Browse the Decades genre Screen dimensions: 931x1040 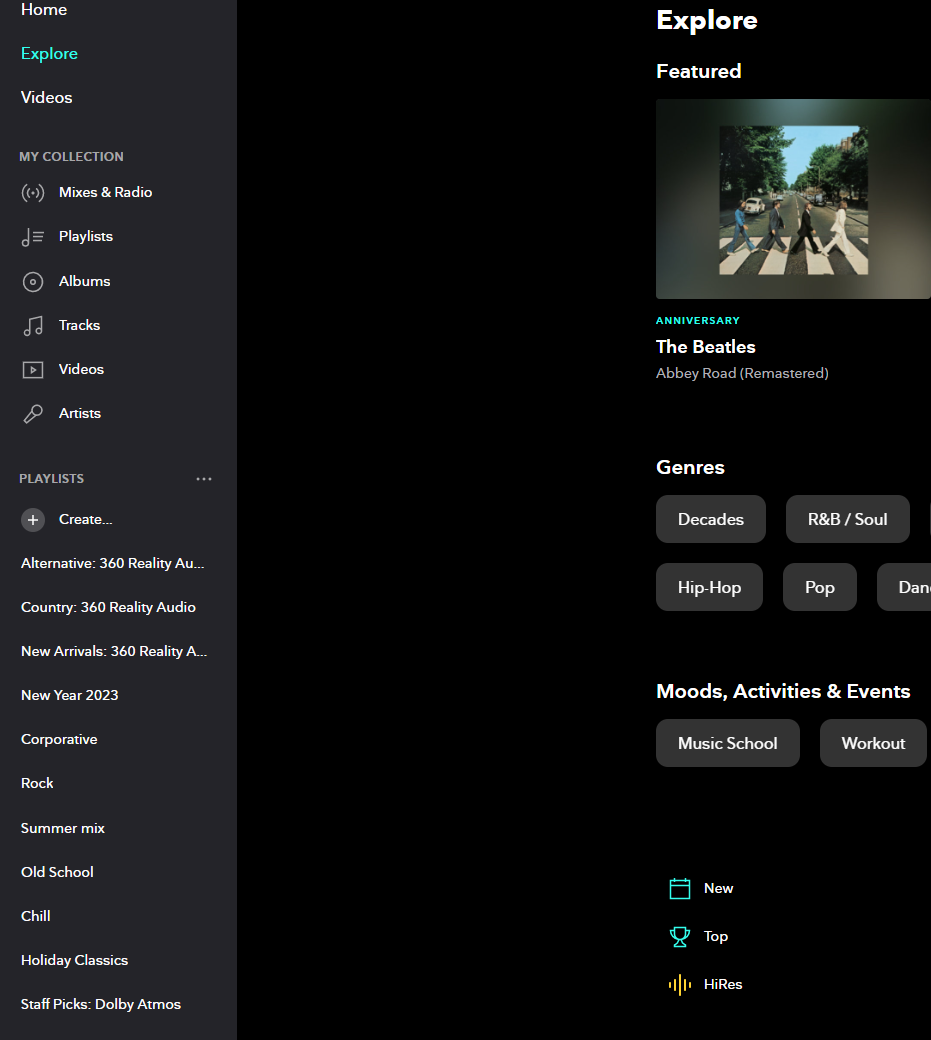tap(711, 519)
